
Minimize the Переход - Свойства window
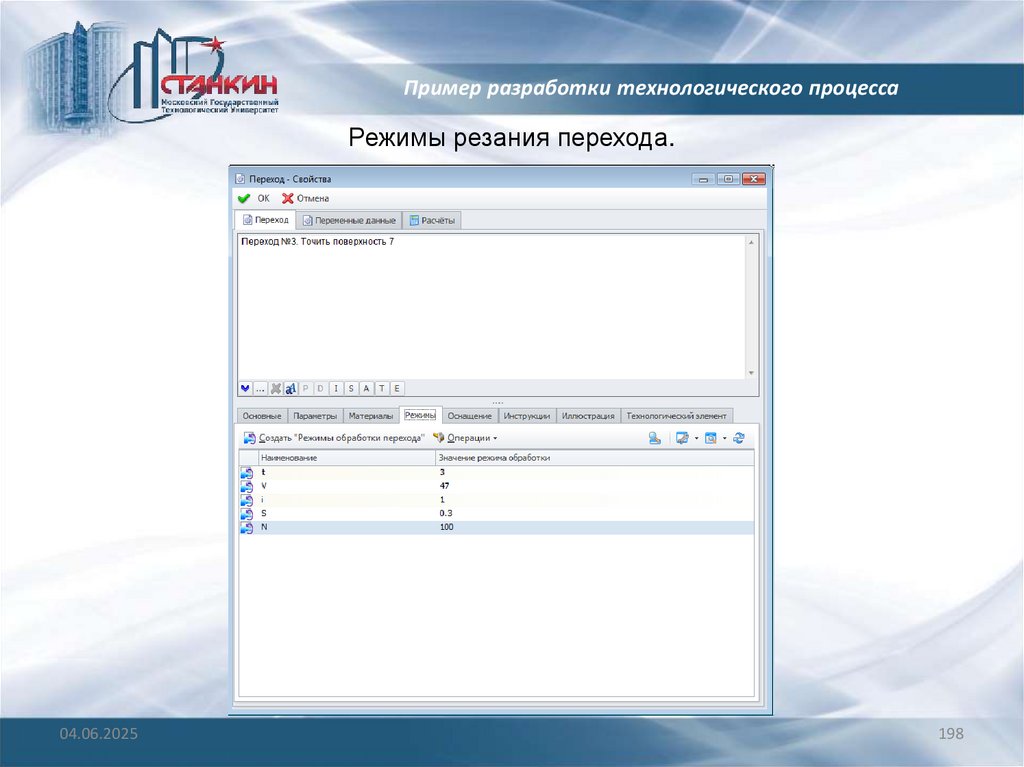pos(703,179)
